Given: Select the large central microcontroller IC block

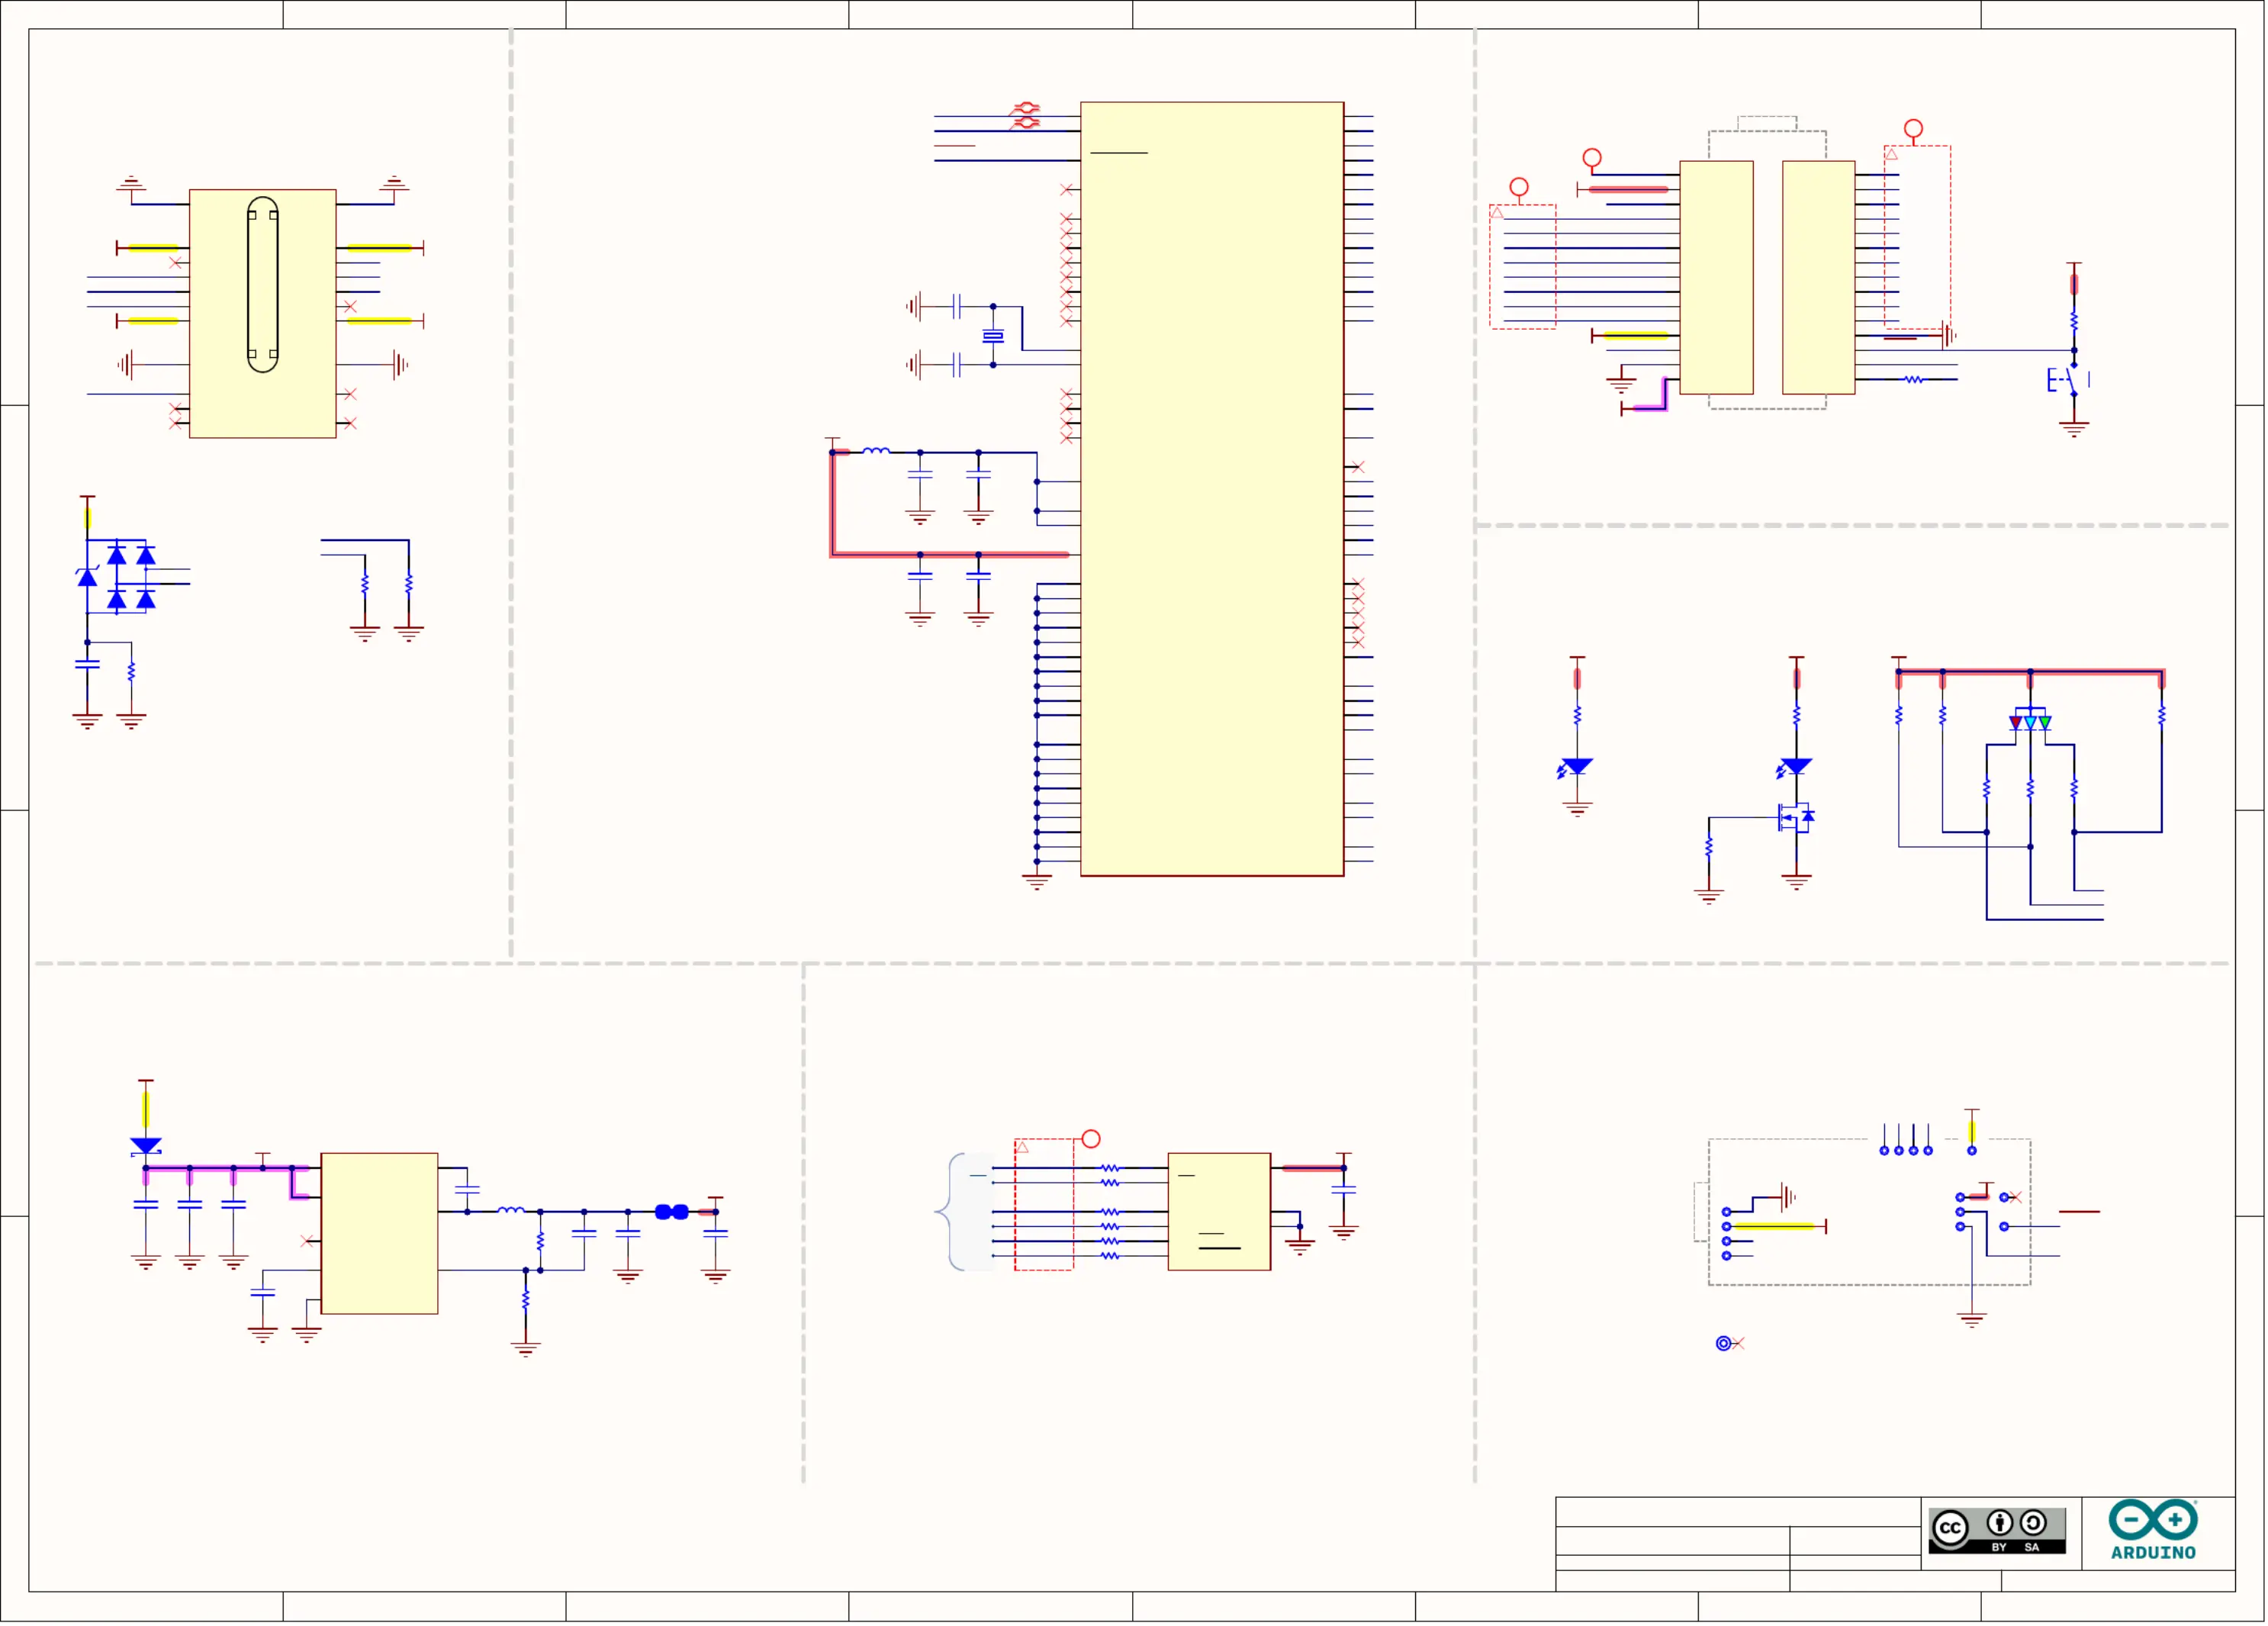Looking at the screenshot, I should pos(1212,489).
